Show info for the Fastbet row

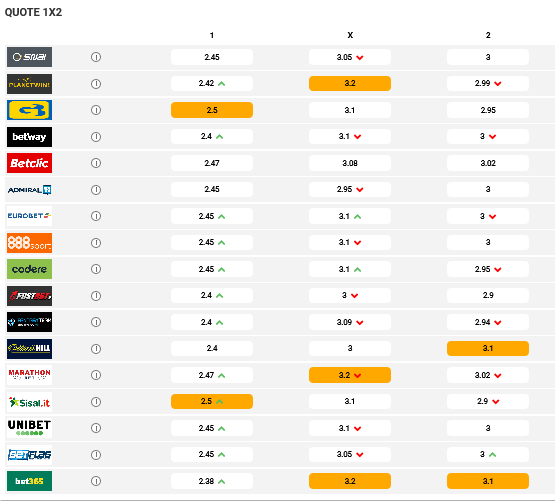[x=96, y=296]
